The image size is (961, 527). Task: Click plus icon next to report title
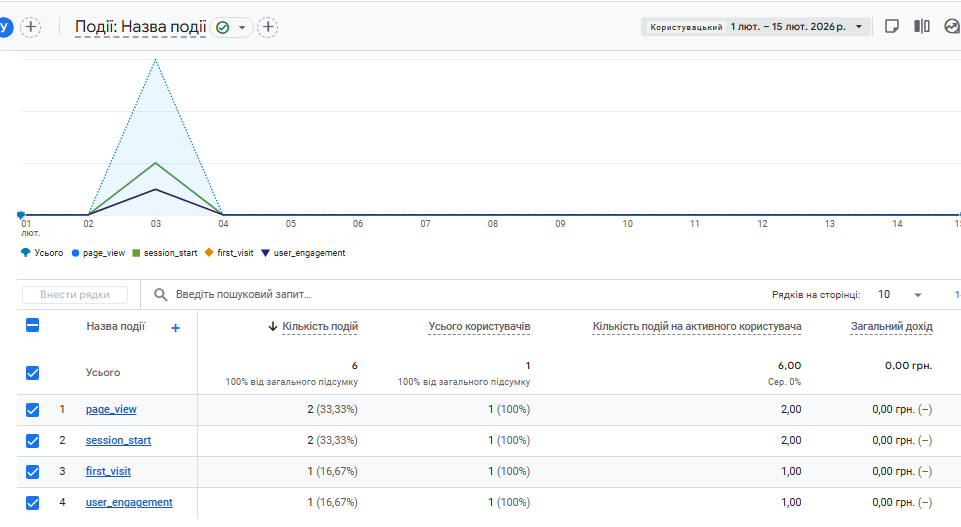coord(268,27)
